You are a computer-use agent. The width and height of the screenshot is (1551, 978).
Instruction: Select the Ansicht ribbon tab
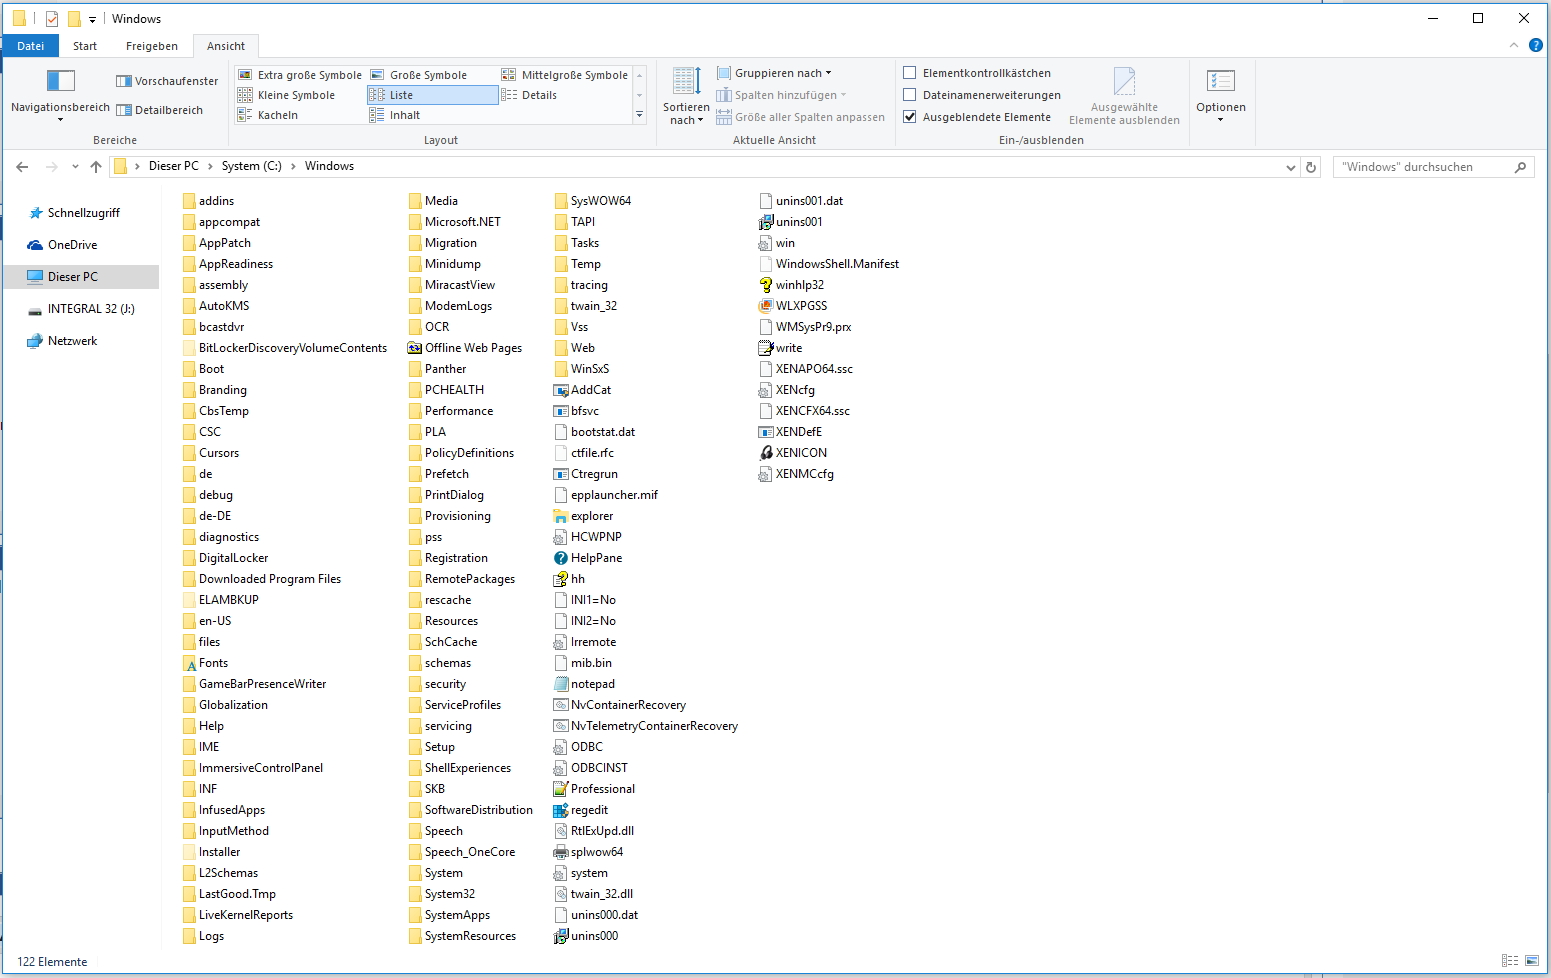(x=226, y=46)
